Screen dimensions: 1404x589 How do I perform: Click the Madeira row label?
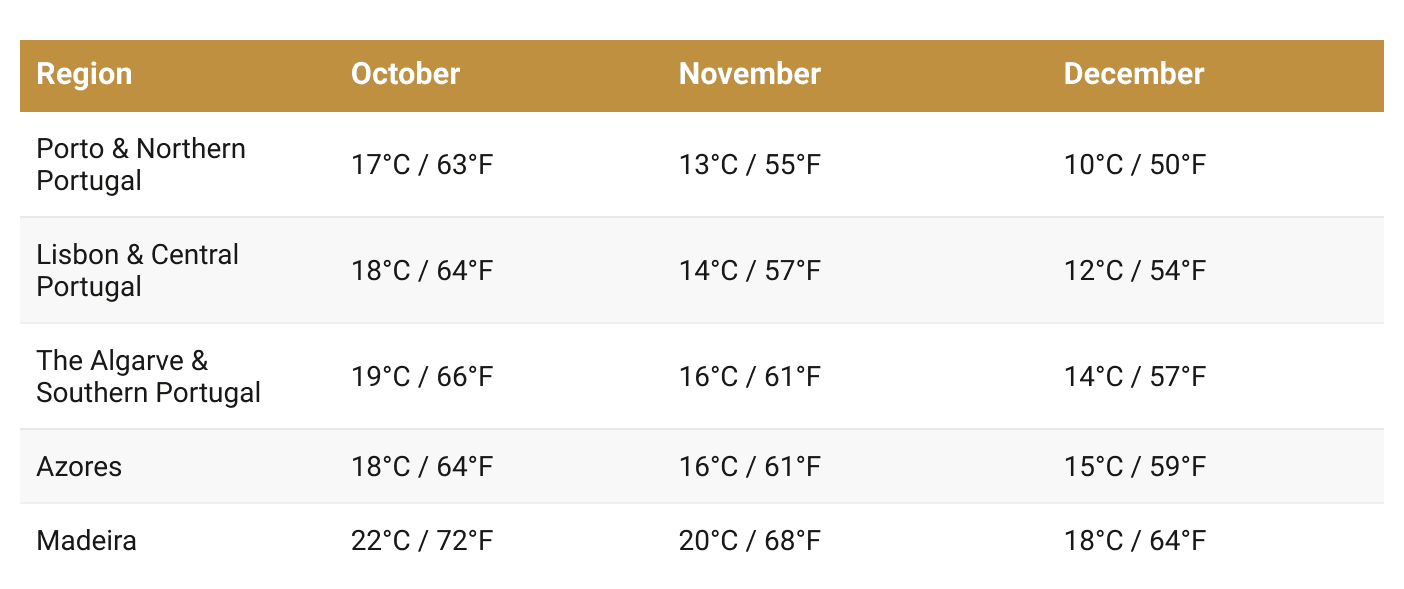coord(86,541)
